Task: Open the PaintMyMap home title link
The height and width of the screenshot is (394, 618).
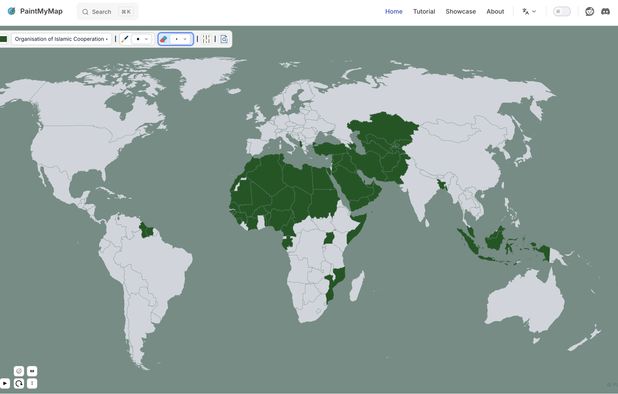Action: tap(41, 11)
